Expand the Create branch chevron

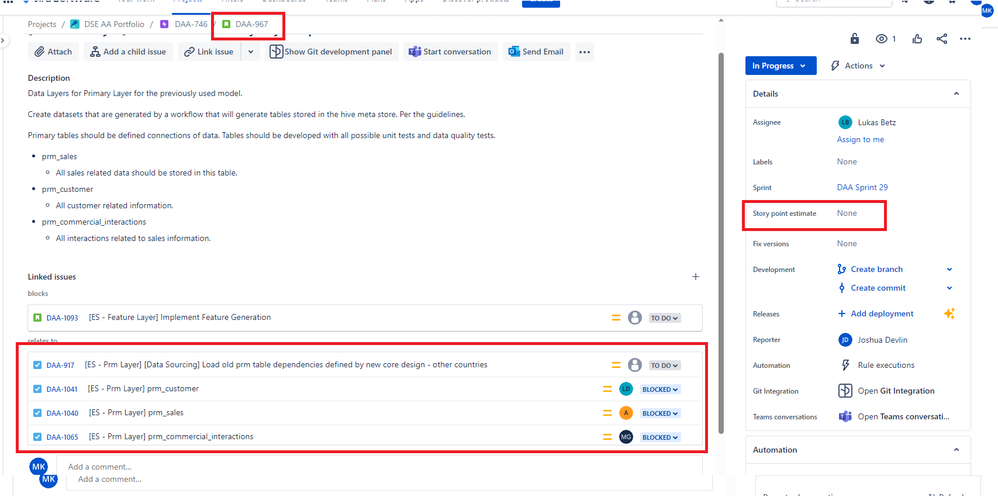(x=950, y=269)
